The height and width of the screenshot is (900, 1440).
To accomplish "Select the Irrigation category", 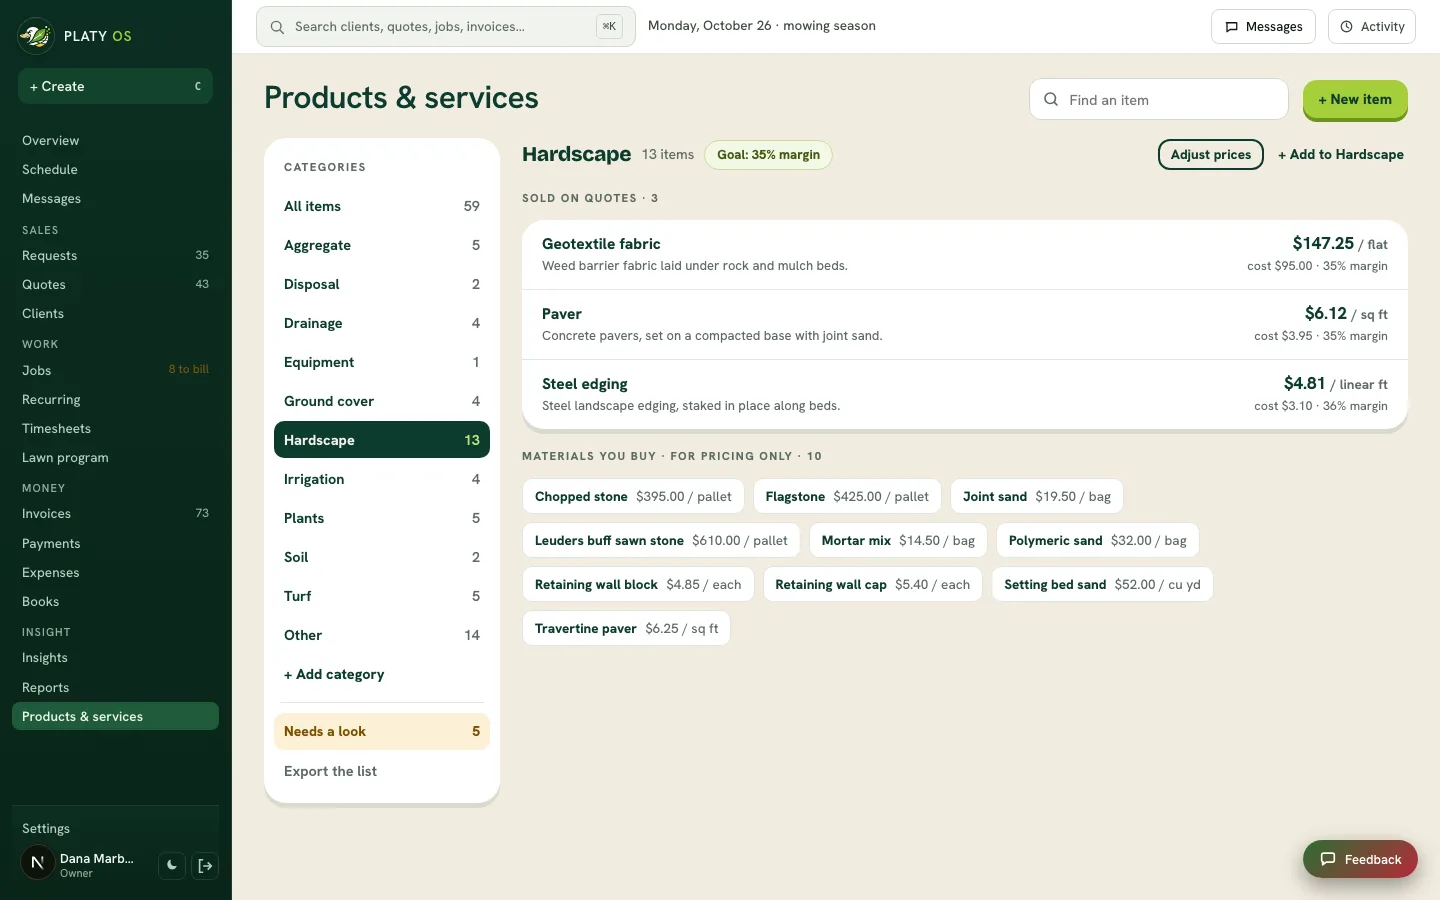I will point(382,479).
